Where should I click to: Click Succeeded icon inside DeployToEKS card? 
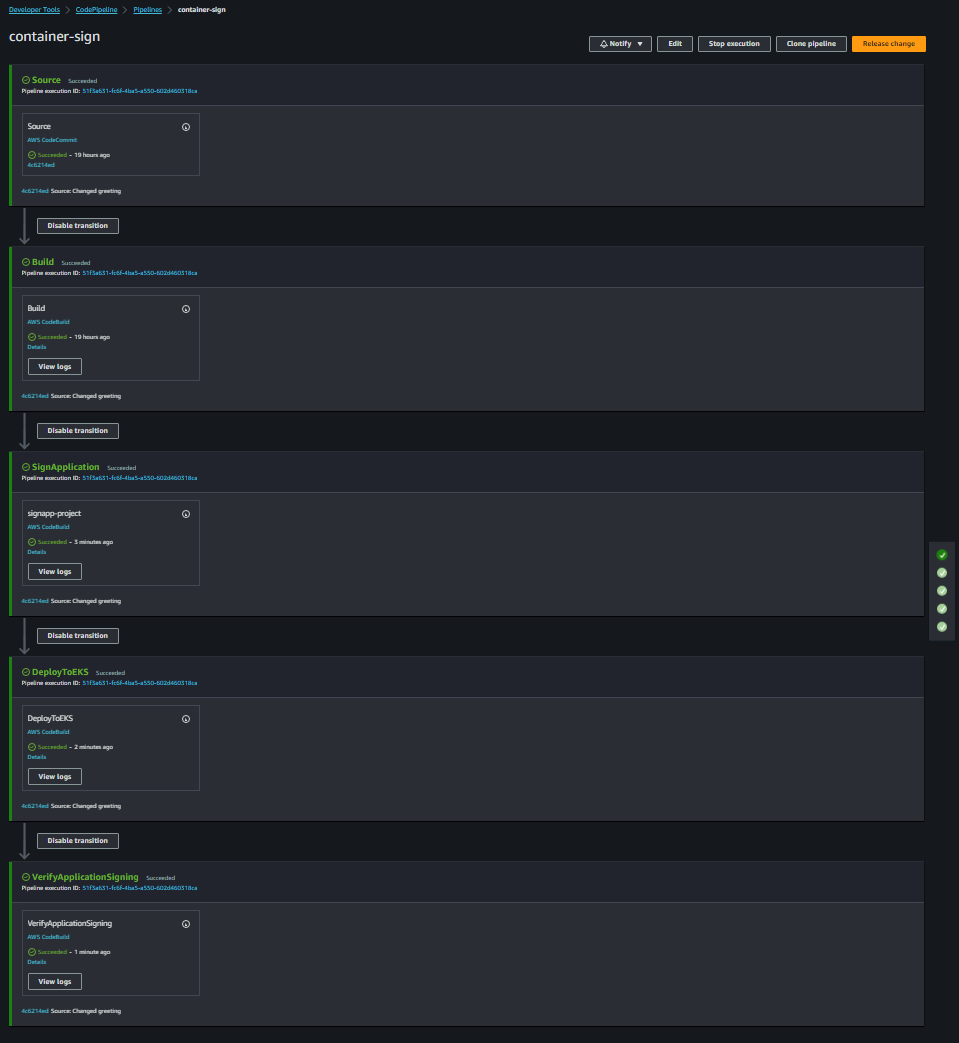(x=31, y=746)
